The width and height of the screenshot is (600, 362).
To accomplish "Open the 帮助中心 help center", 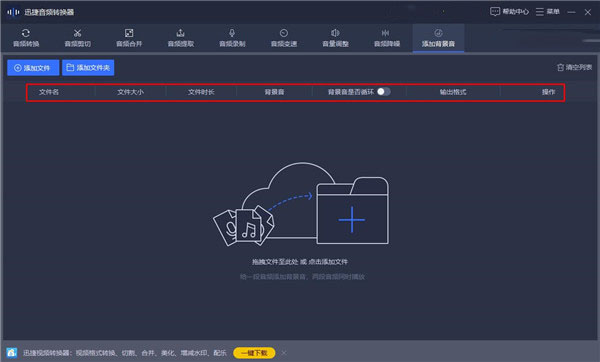I will pos(509,12).
